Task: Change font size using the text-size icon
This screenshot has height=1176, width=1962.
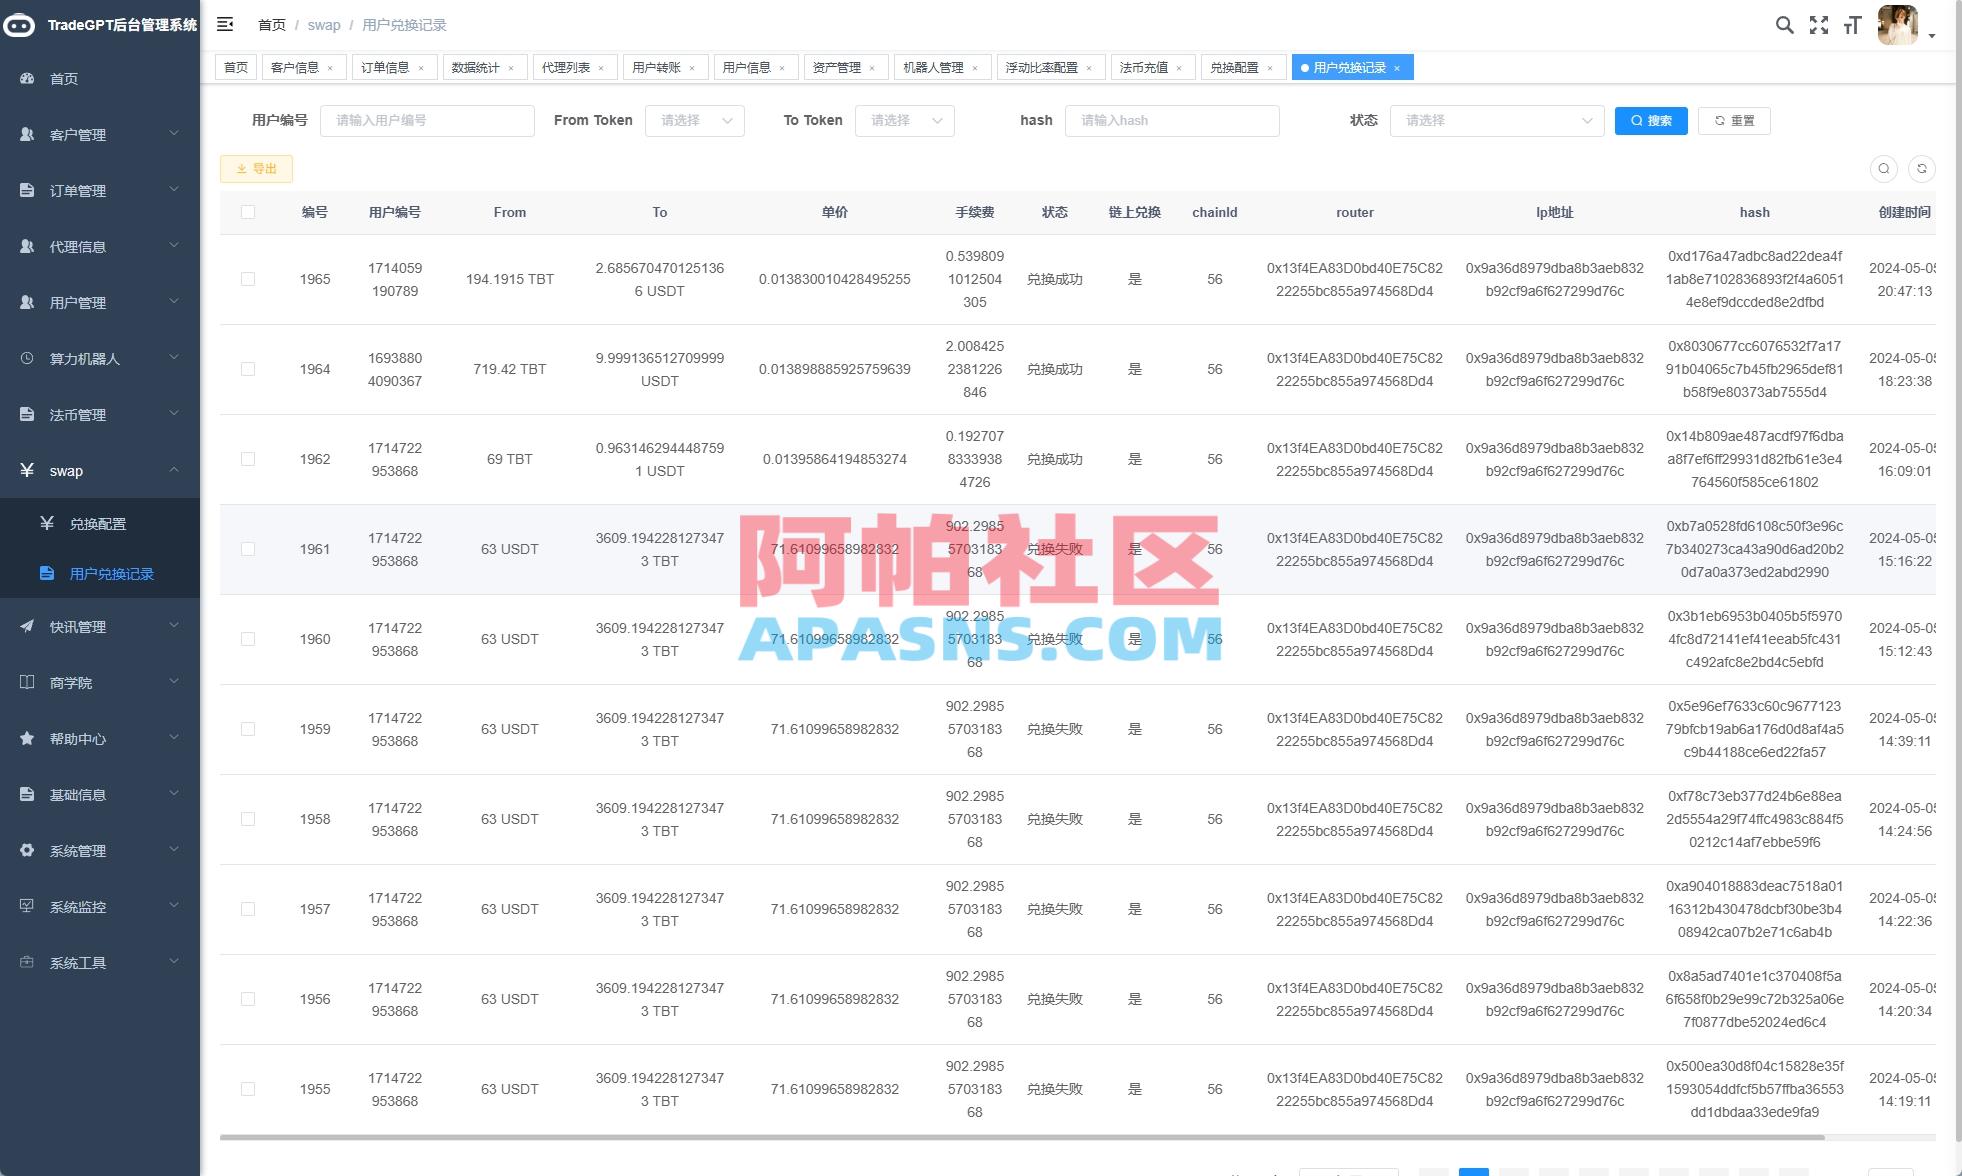Action: 1851,25
